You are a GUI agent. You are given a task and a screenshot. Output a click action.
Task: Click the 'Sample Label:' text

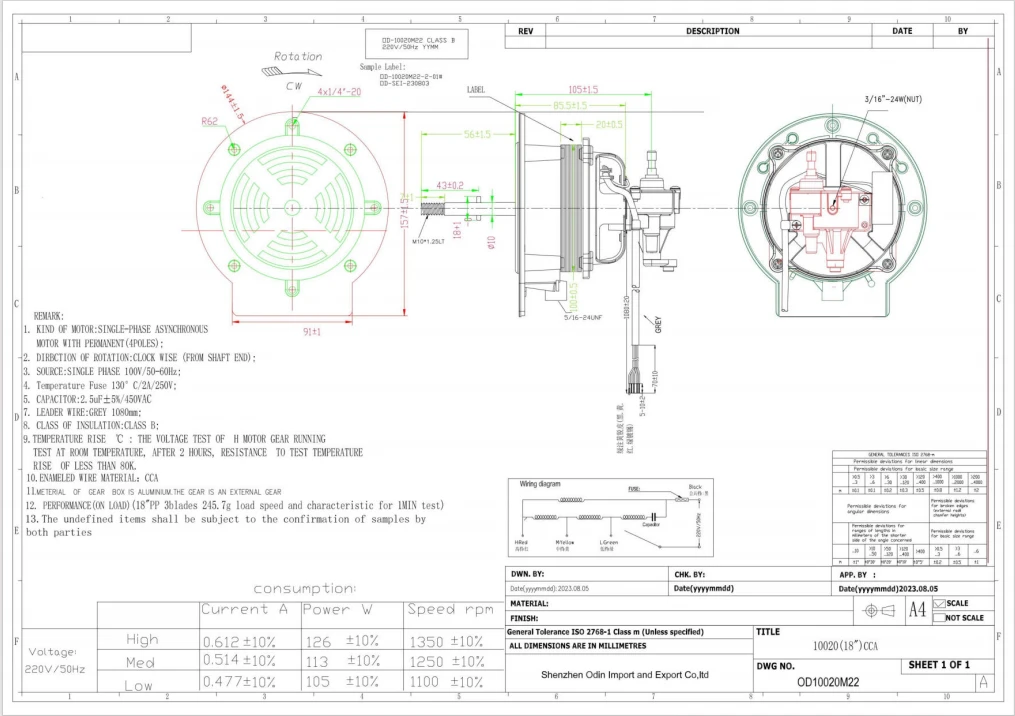pos(383,67)
